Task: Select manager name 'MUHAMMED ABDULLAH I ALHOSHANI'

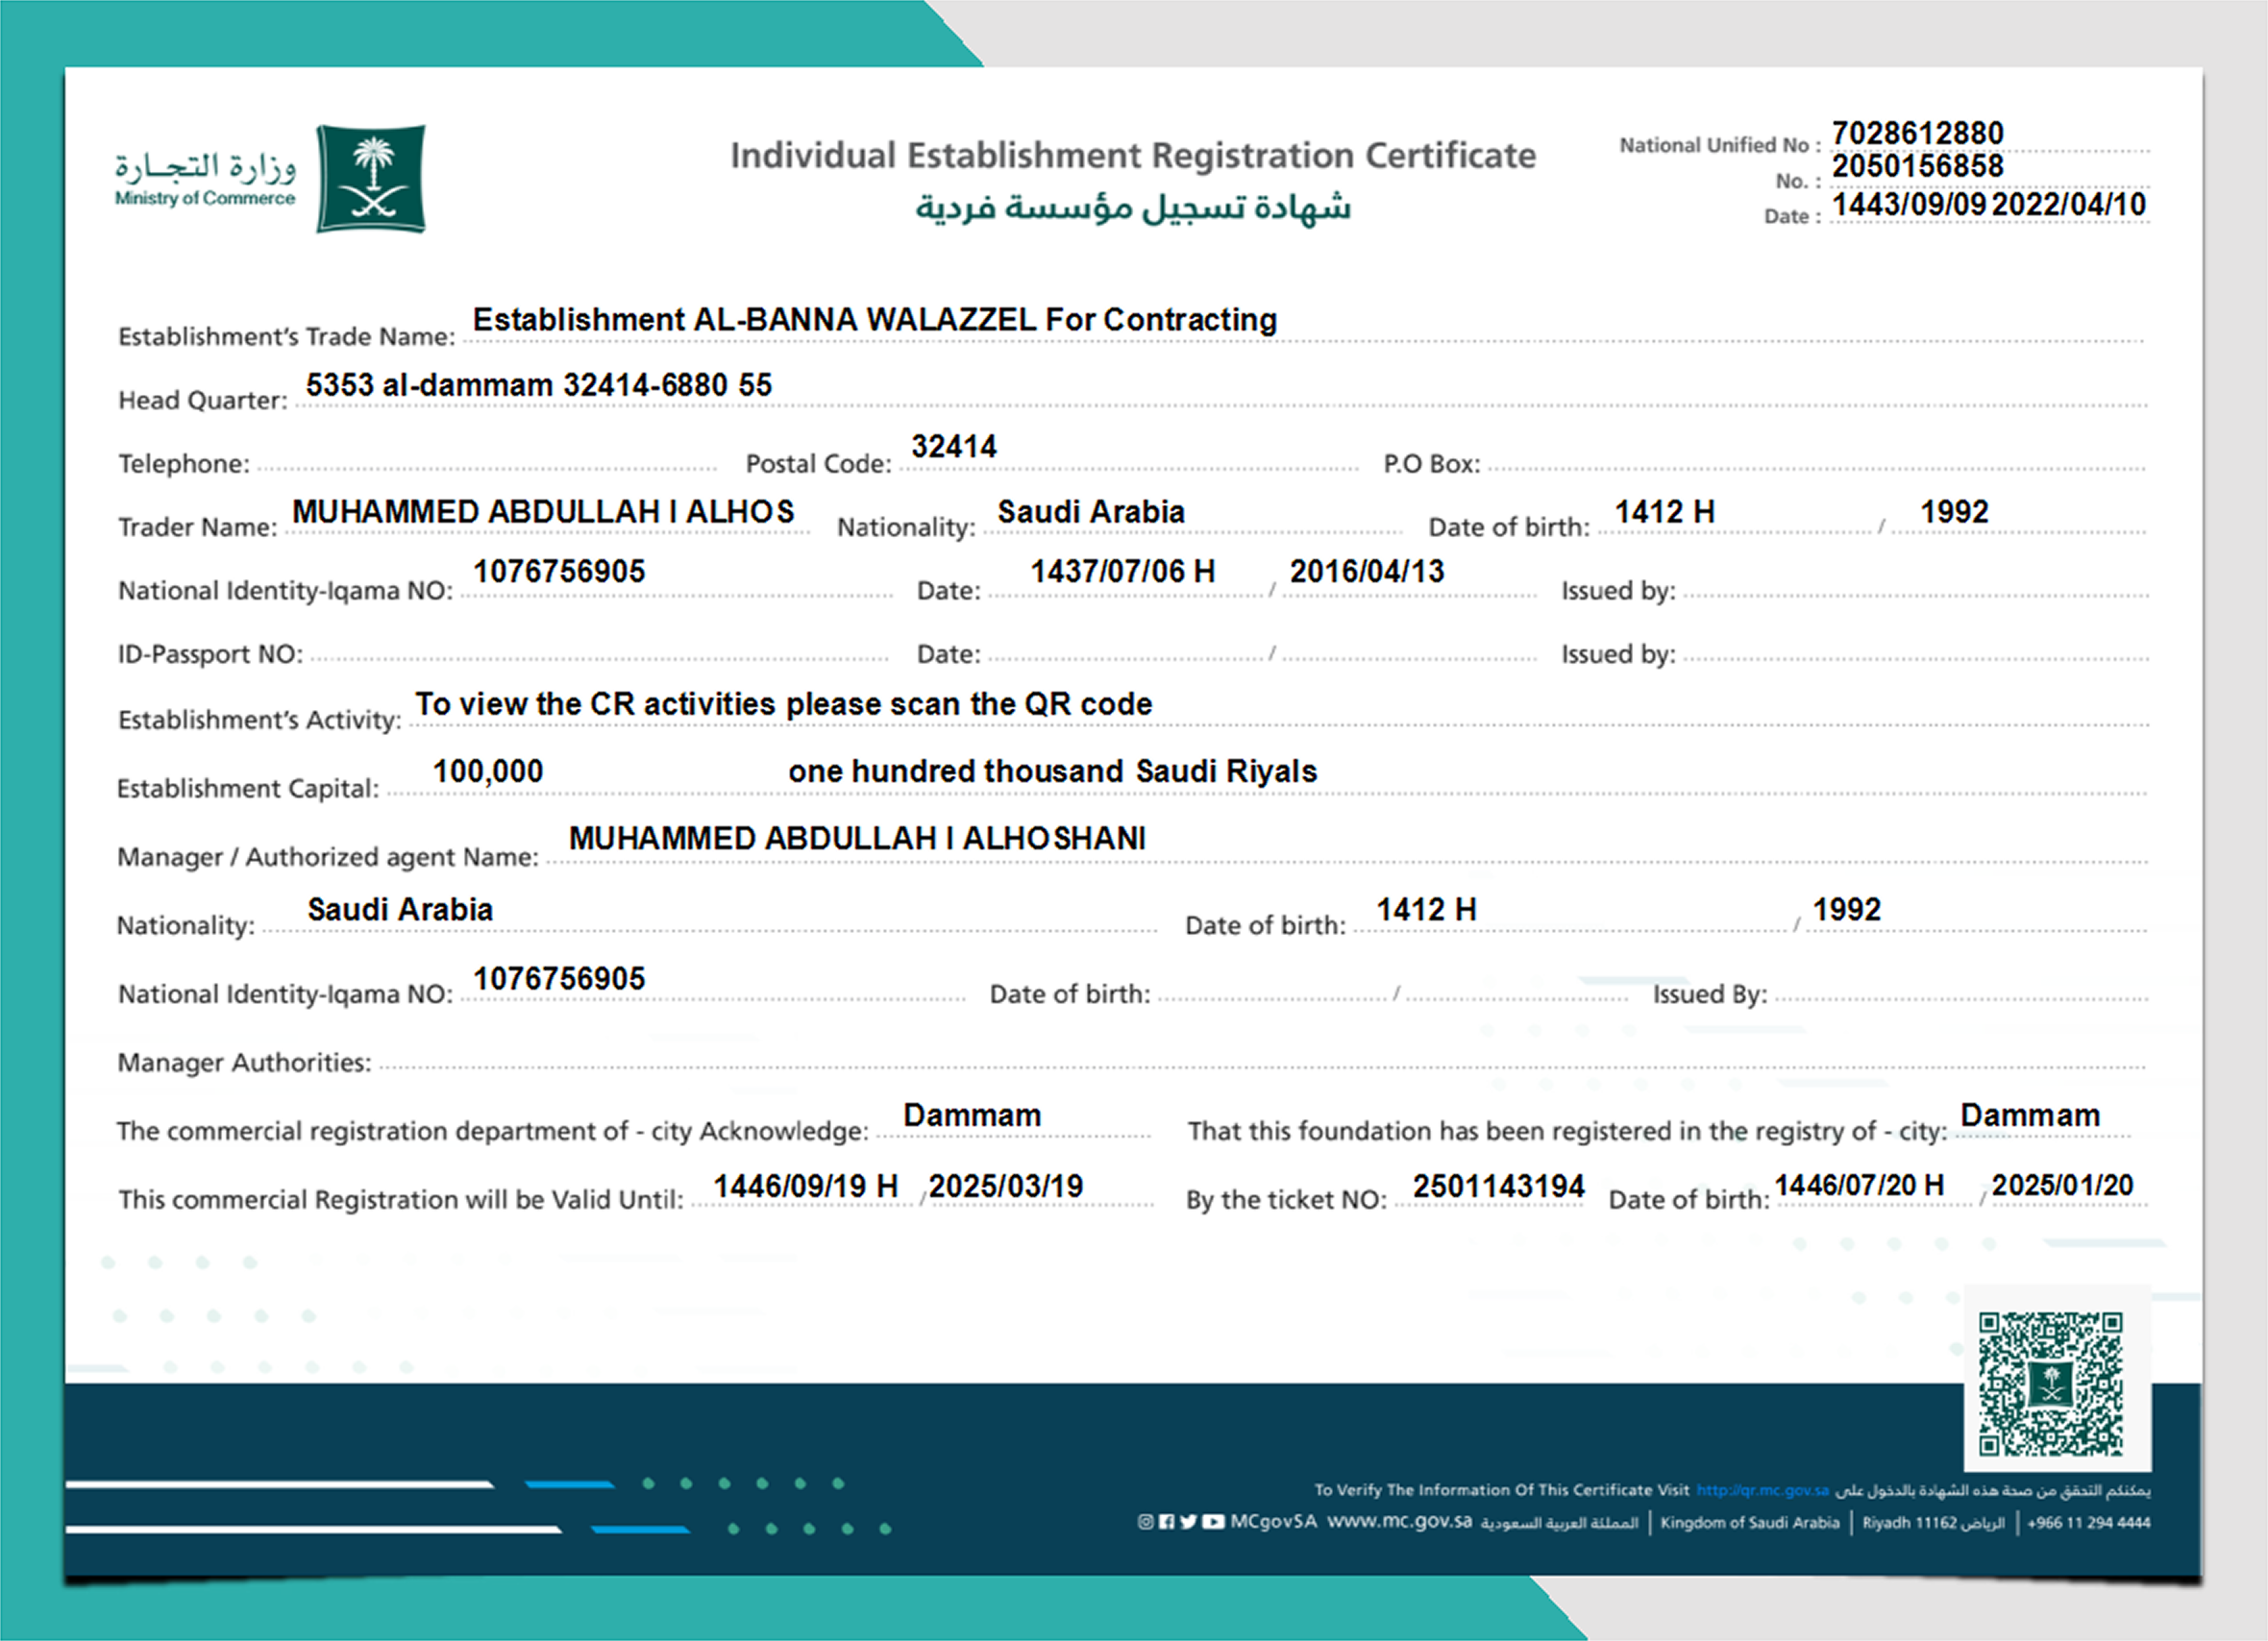Action: click(x=857, y=838)
